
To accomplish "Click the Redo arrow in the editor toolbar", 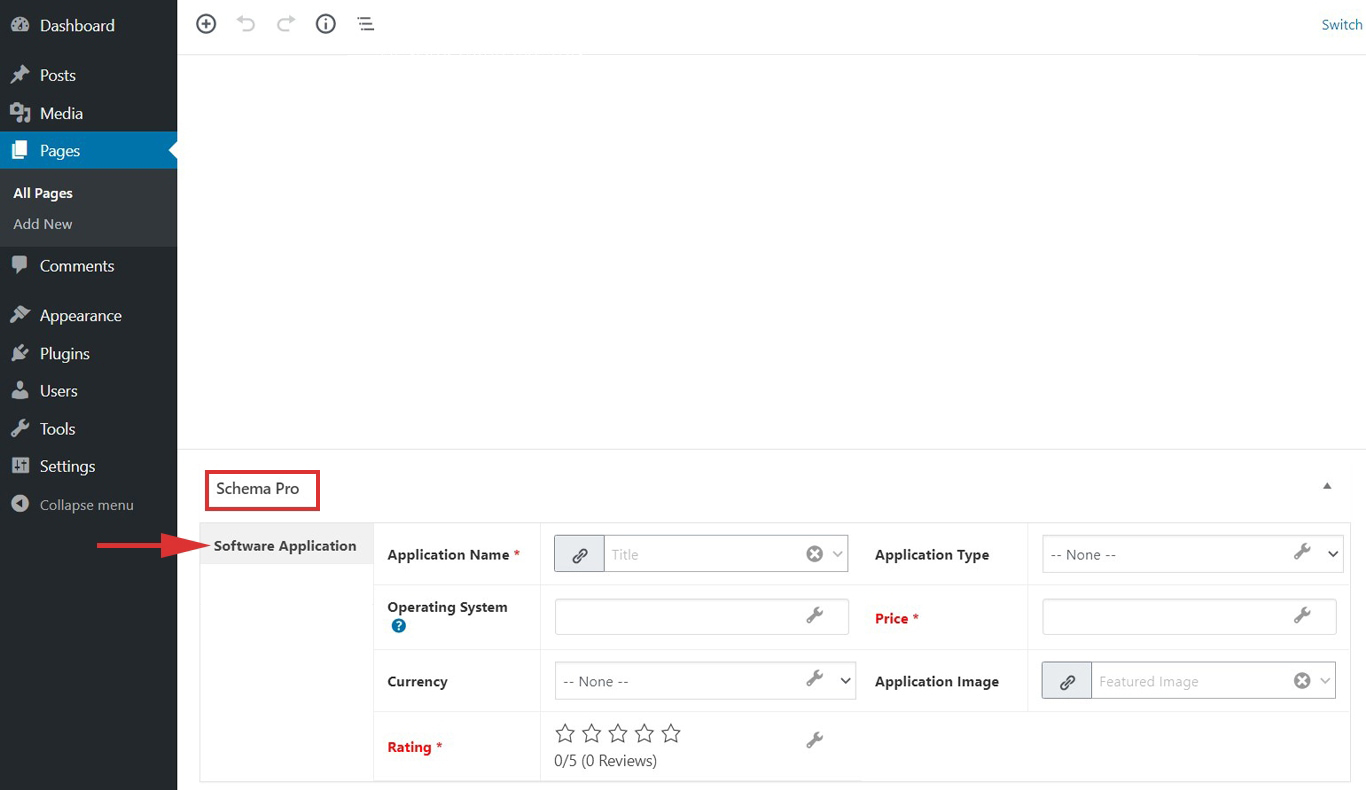I will [x=286, y=23].
